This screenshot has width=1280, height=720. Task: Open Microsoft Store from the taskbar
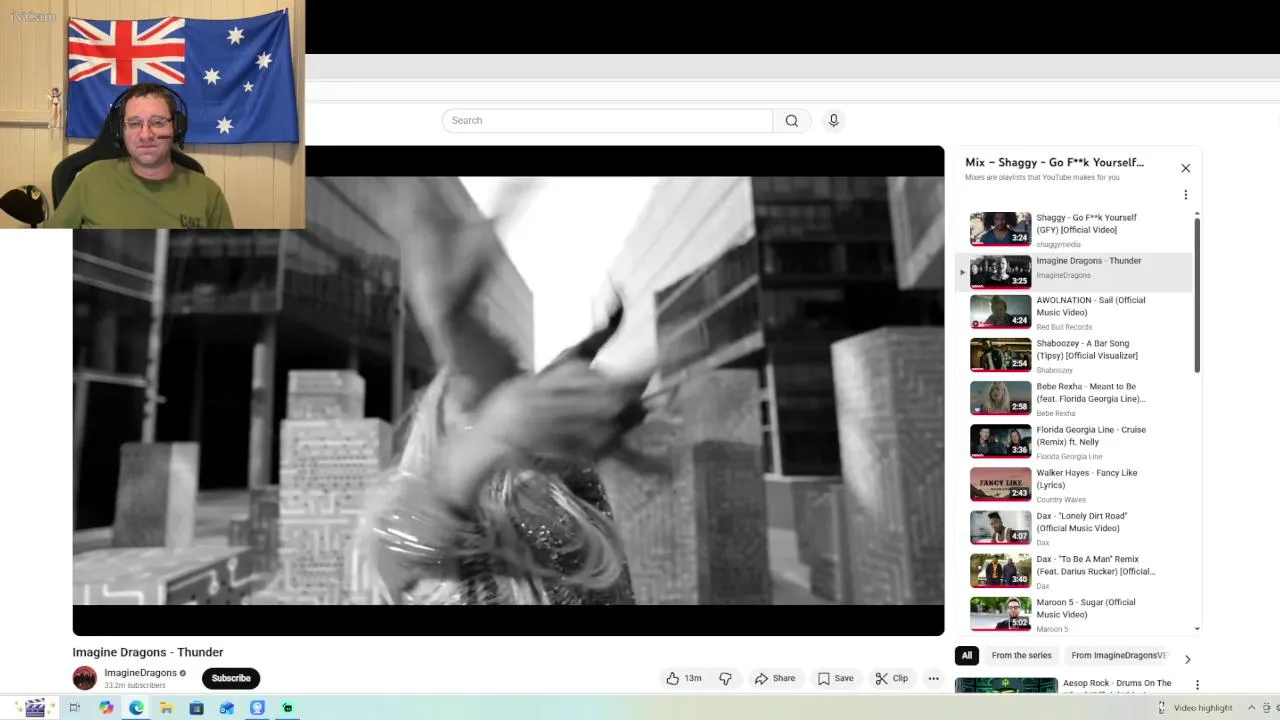pyautogui.click(x=196, y=708)
